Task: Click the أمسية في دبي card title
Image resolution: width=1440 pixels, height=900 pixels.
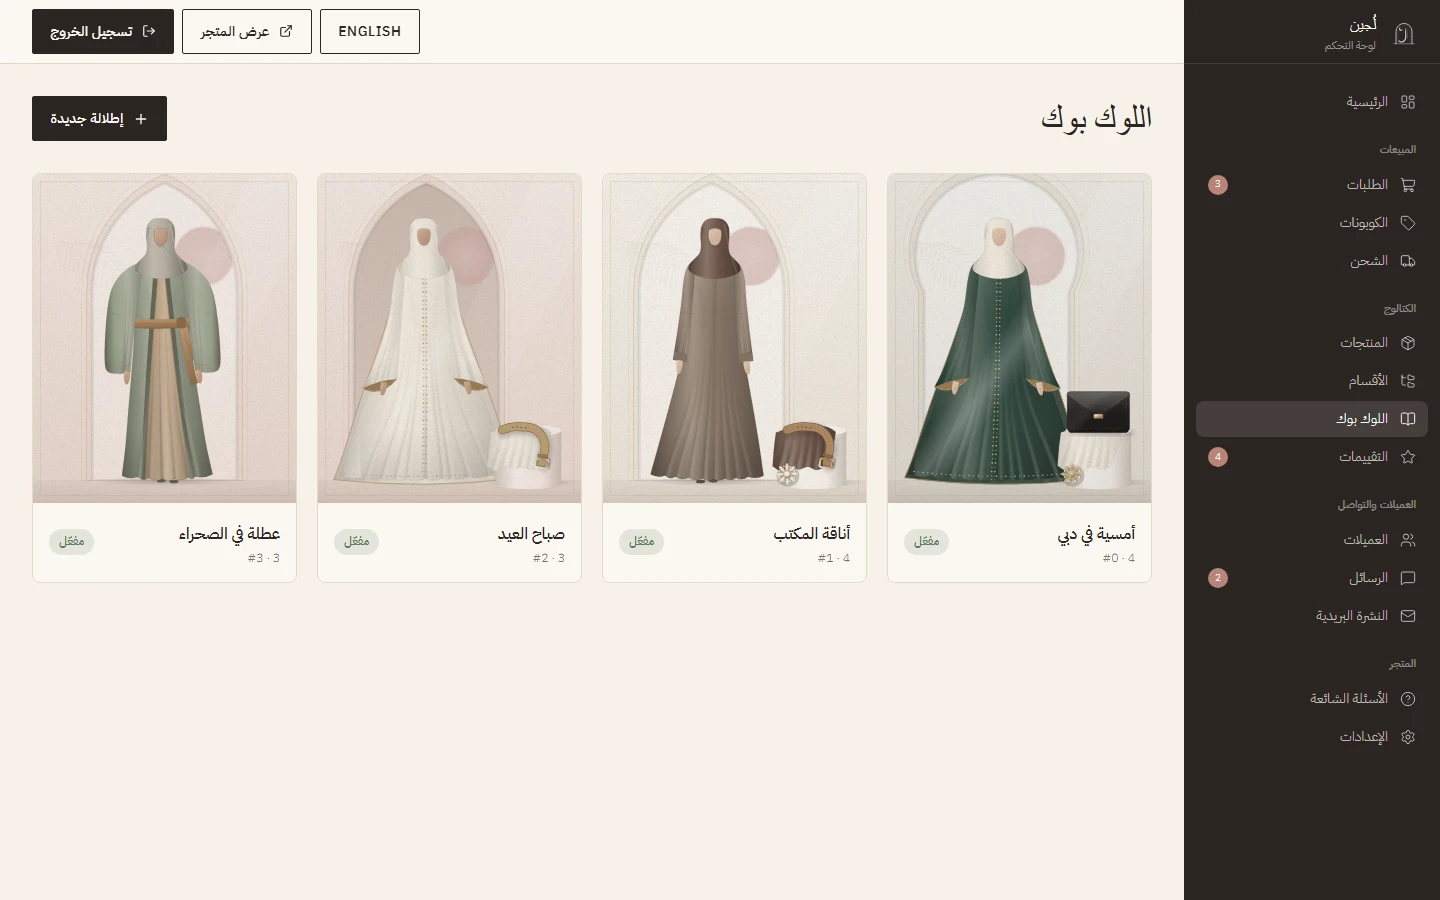Action: coord(1096,534)
